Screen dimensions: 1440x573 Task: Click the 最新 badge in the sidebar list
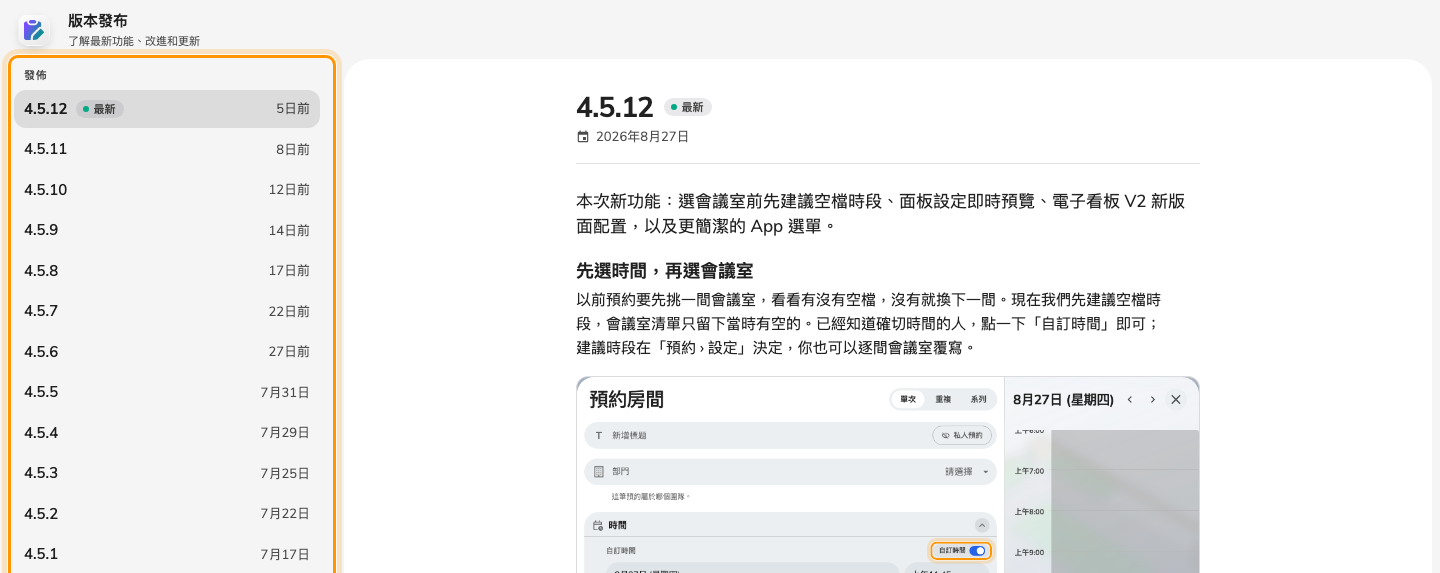(100, 109)
